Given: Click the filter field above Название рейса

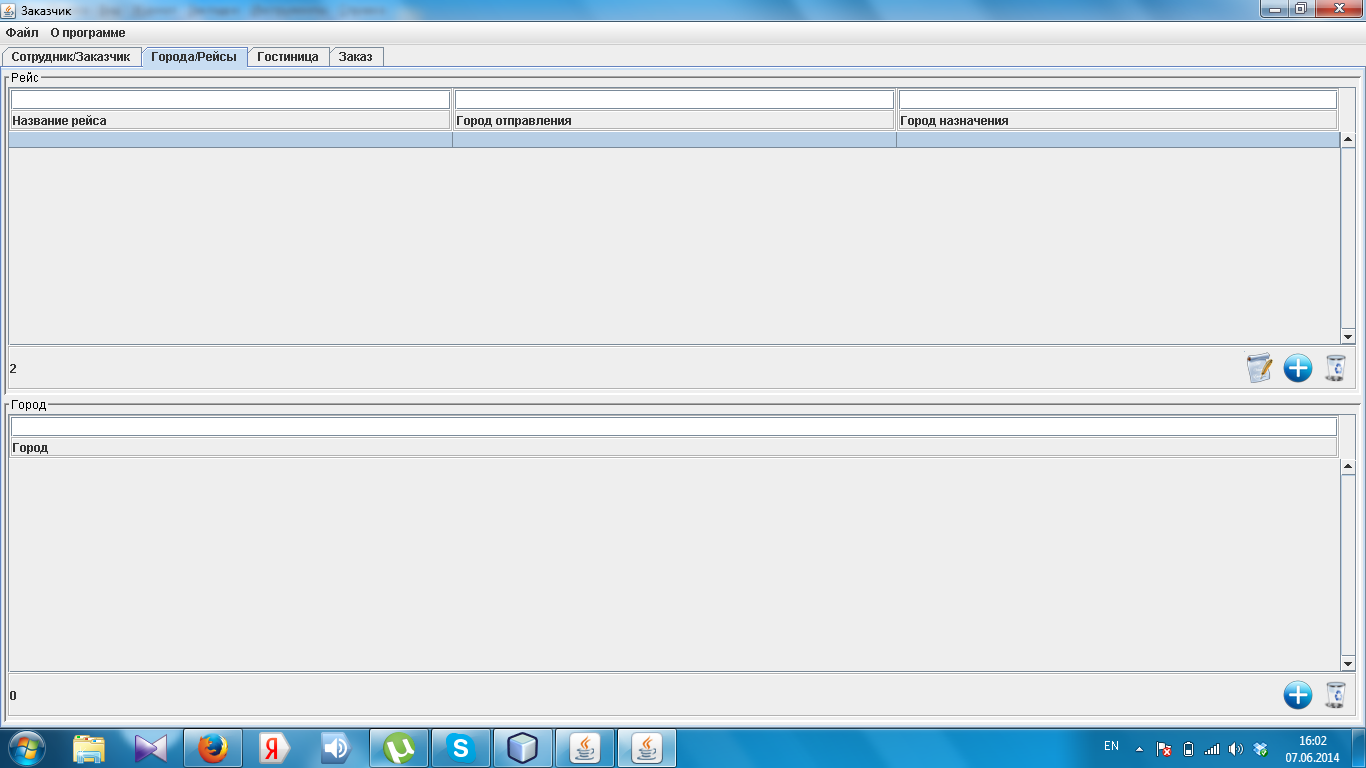Looking at the screenshot, I should 231,100.
